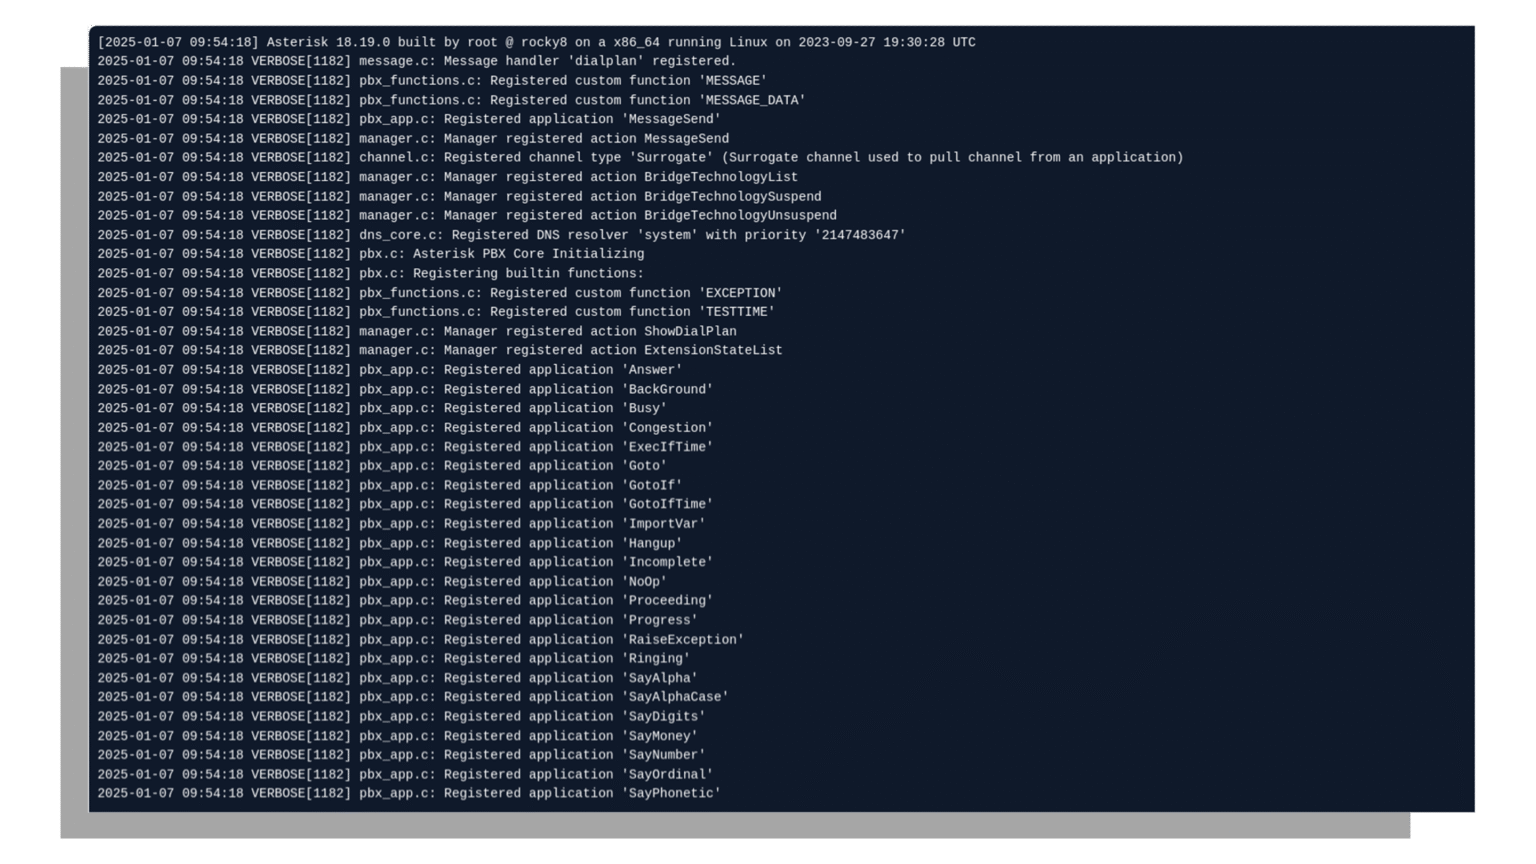Select the Registered application 'Congestion' line

[405, 428]
